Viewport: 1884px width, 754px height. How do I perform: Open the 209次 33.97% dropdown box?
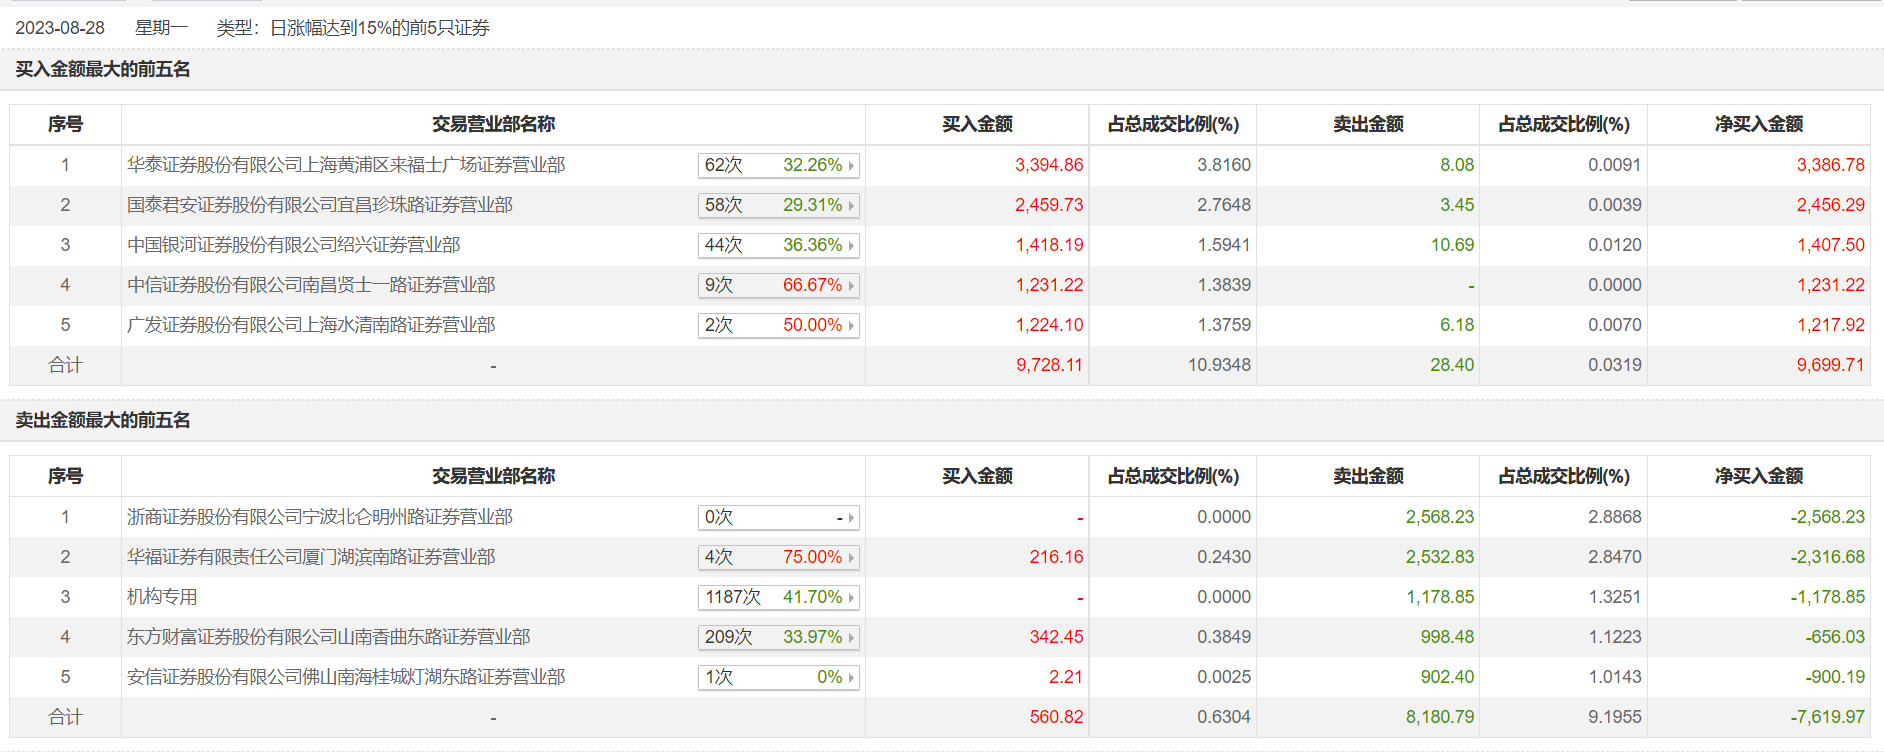(x=778, y=637)
